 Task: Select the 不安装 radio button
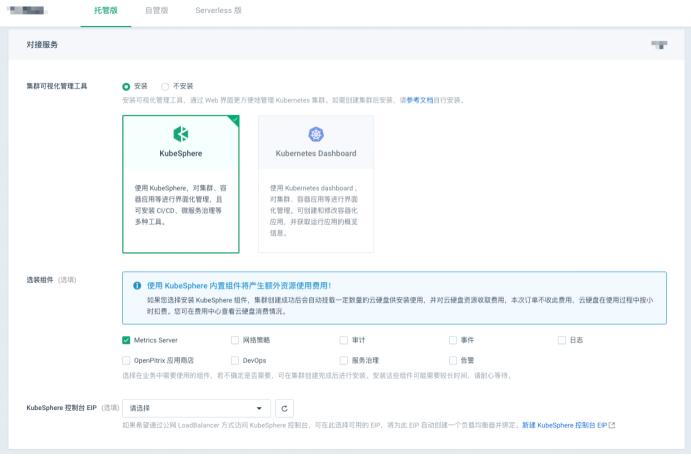coord(165,86)
